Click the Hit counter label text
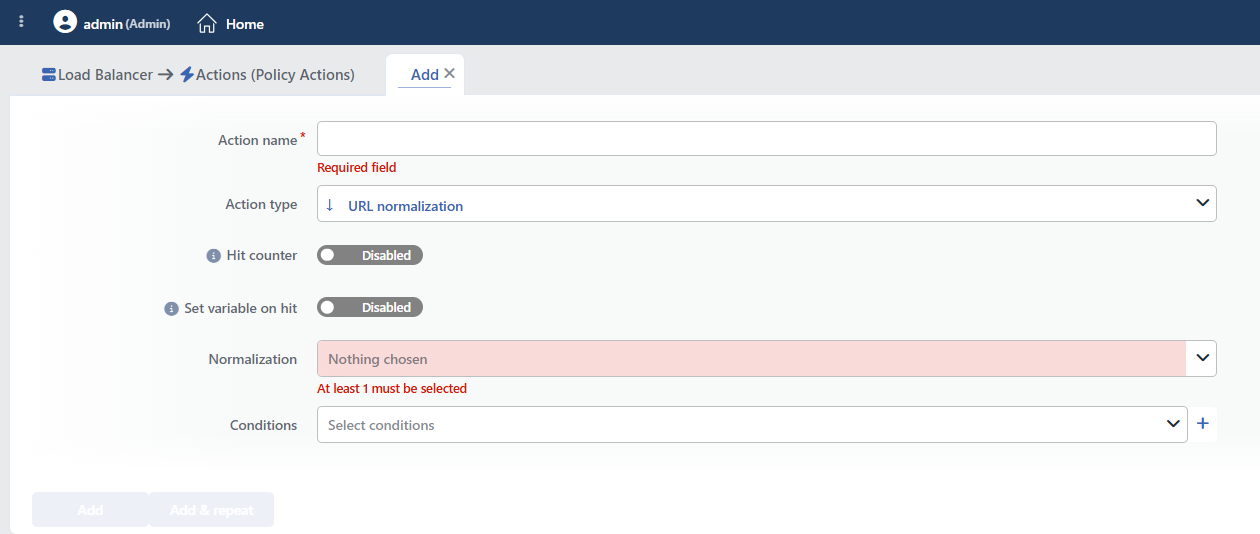This screenshot has height=534, width=1260. 262,255
